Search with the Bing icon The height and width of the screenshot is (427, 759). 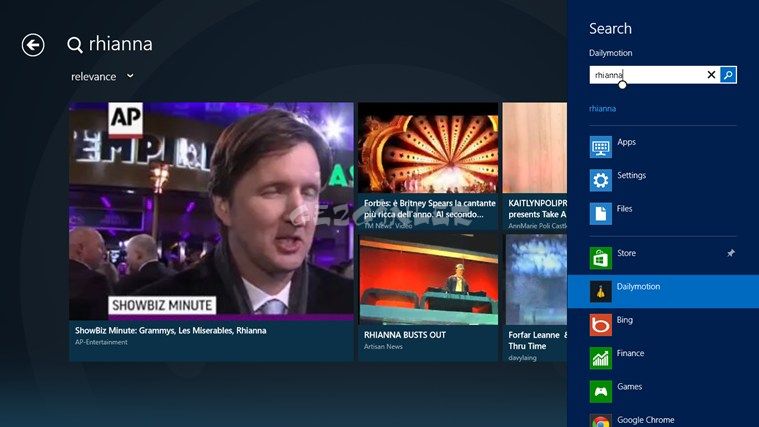600,325
